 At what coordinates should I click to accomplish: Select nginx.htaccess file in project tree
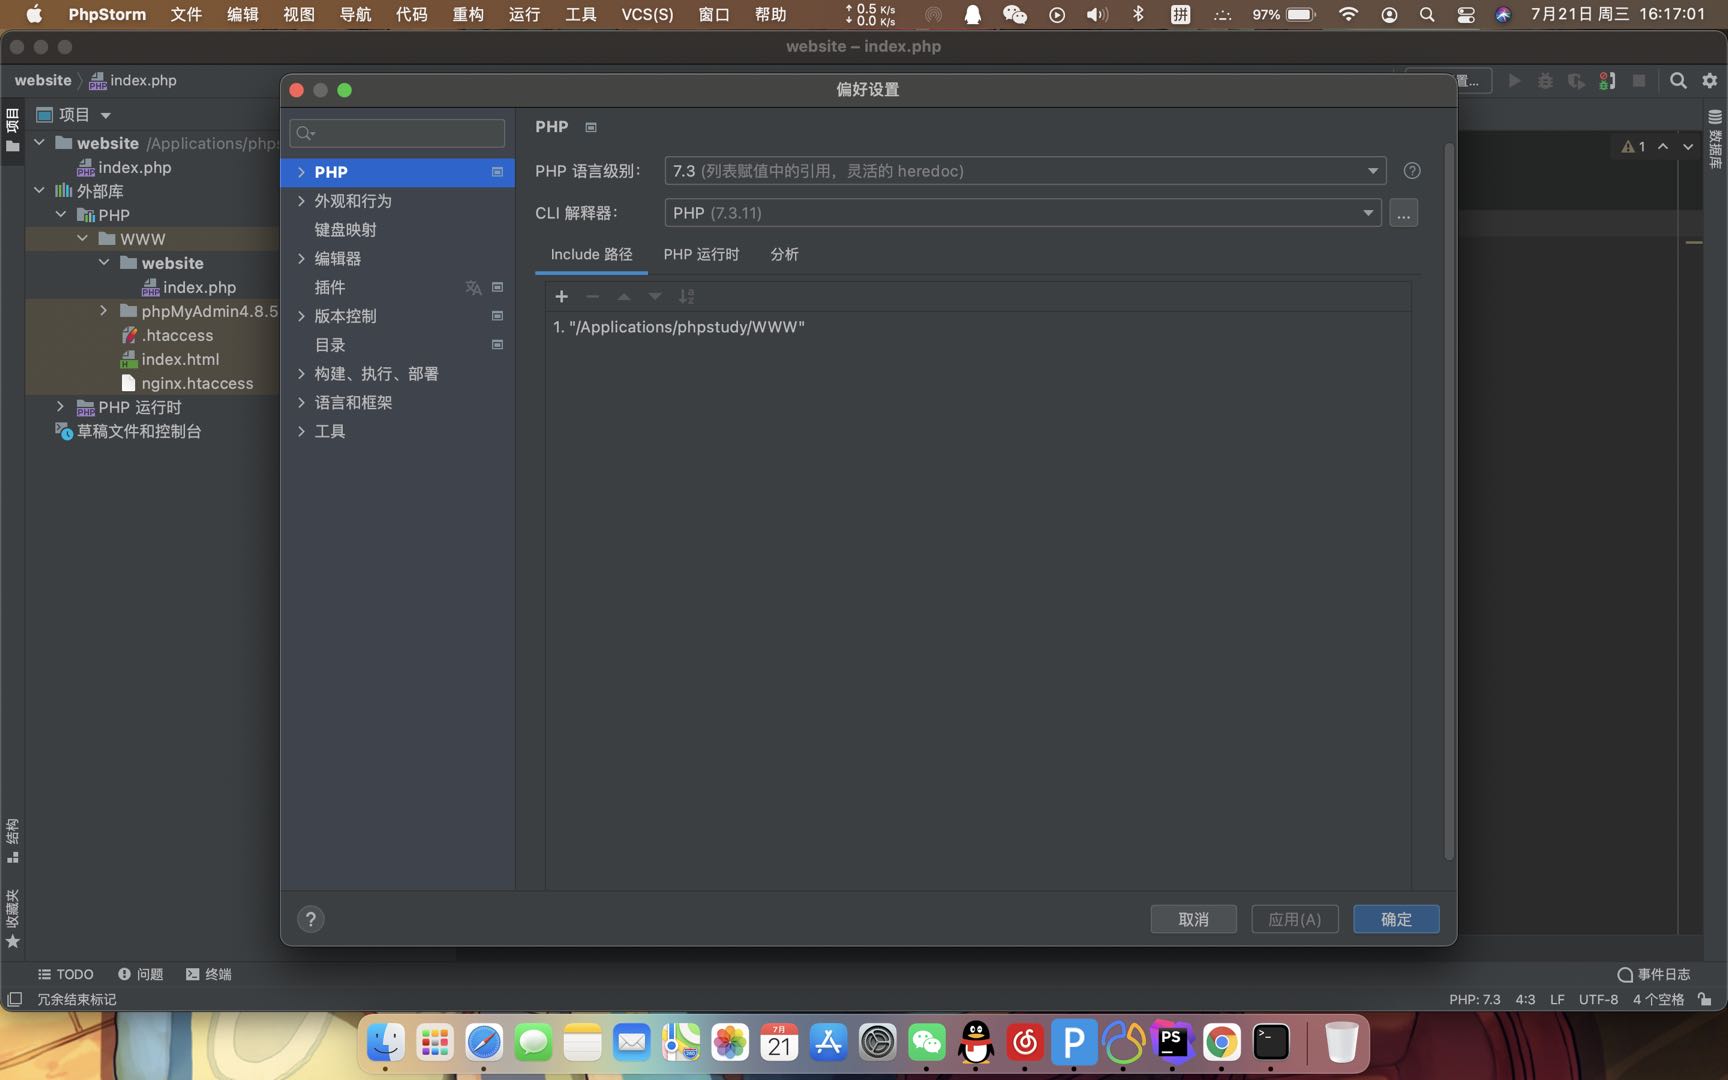pyautogui.click(x=197, y=383)
